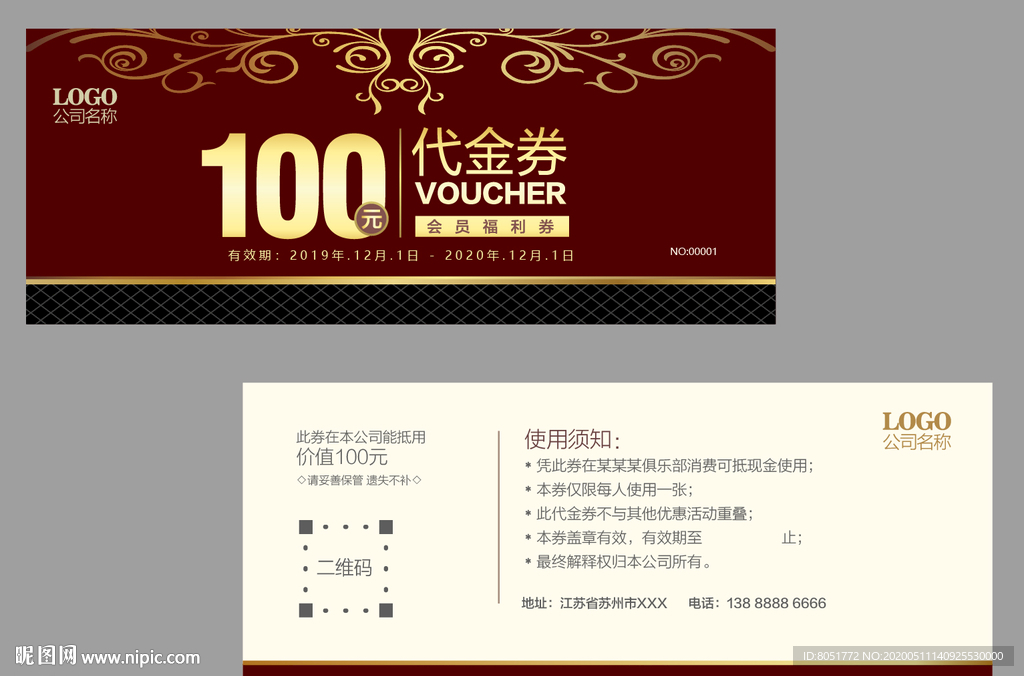Click the www.nipic.com watermark link
Image resolution: width=1024 pixels, height=676 pixels.
pos(140,658)
